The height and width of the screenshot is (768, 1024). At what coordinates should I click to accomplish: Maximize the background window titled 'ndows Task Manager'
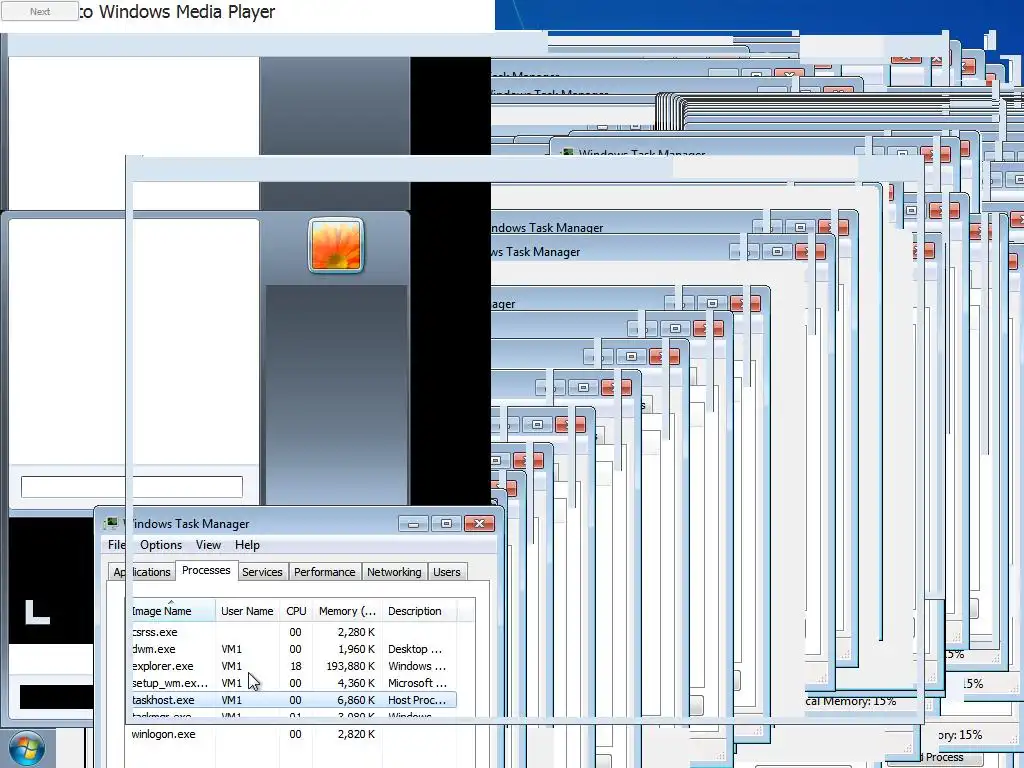tap(800, 227)
